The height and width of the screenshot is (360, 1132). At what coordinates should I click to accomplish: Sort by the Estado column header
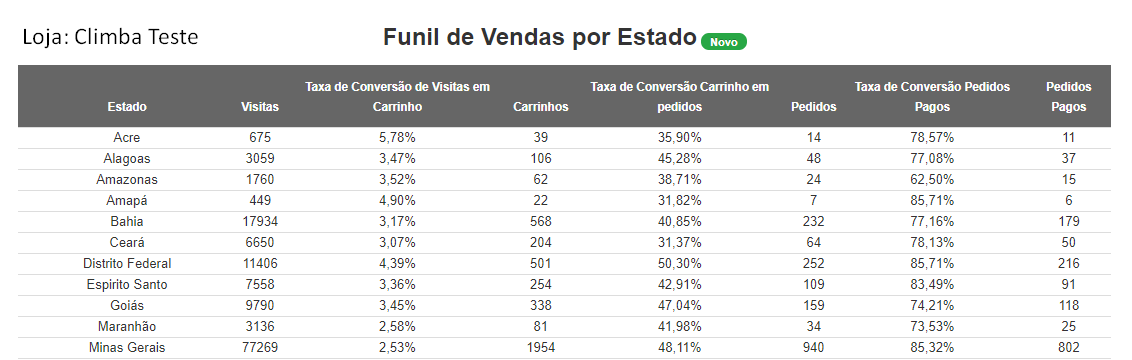pyautogui.click(x=127, y=107)
